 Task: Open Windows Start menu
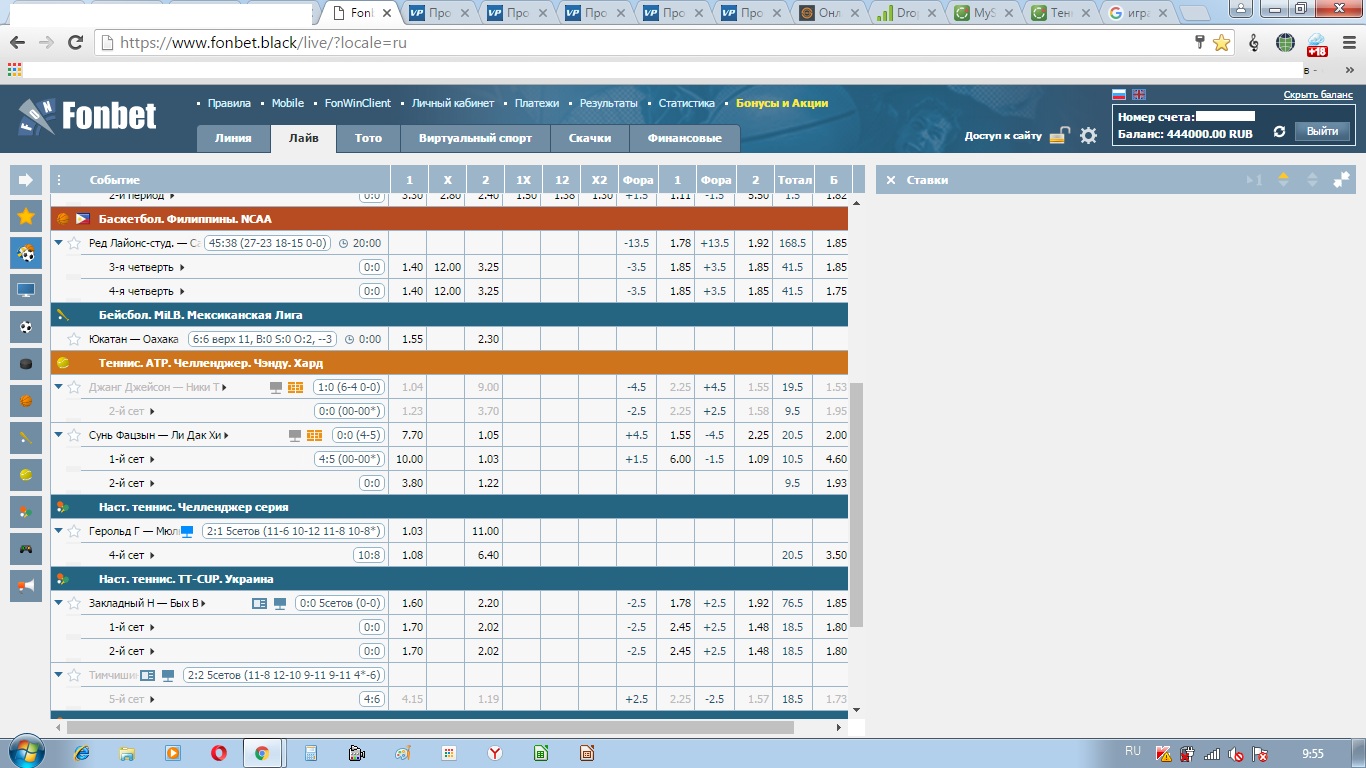[25, 752]
